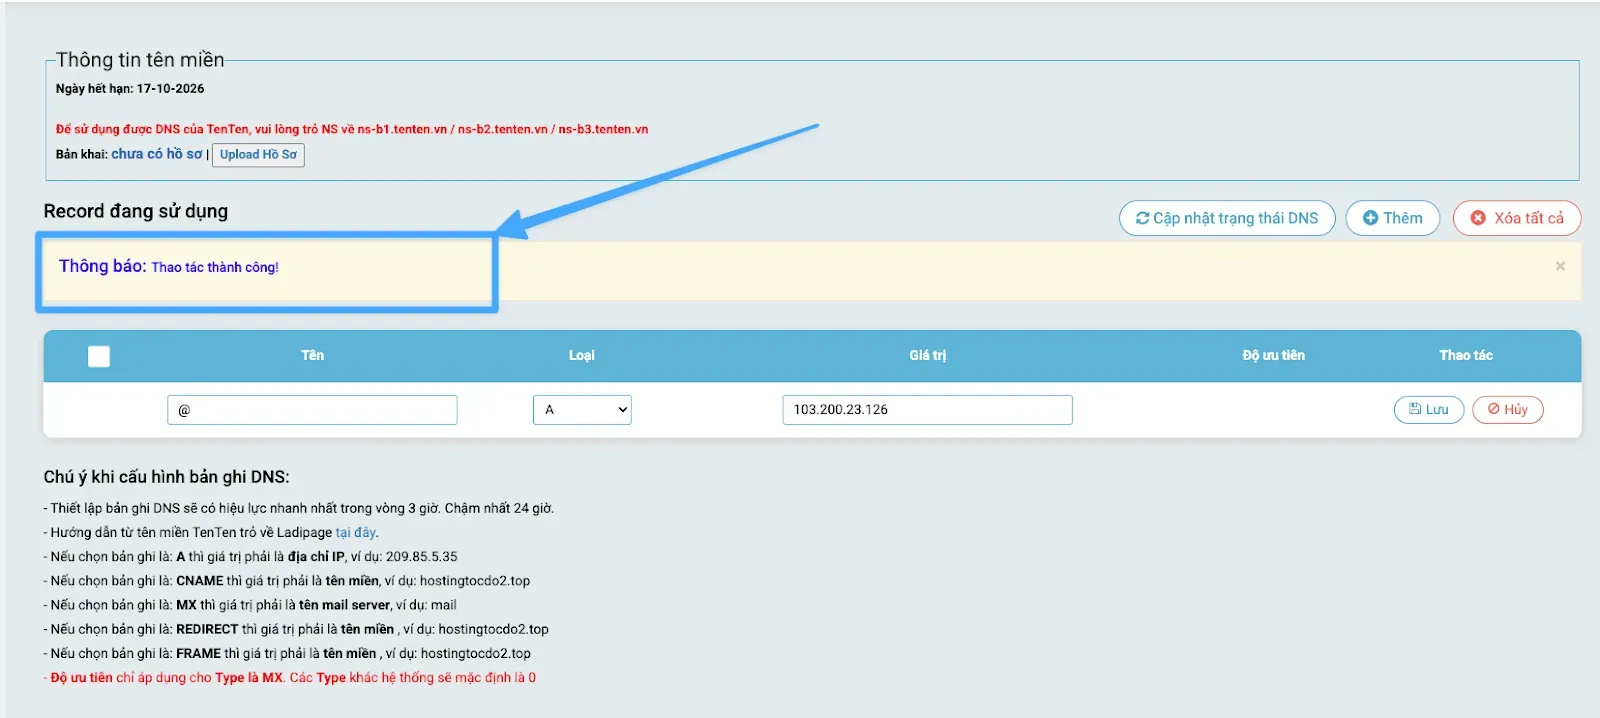This screenshot has width=1600, height=718.
Task: Open the Loại record type dropdown
Action: pos(582,410)
